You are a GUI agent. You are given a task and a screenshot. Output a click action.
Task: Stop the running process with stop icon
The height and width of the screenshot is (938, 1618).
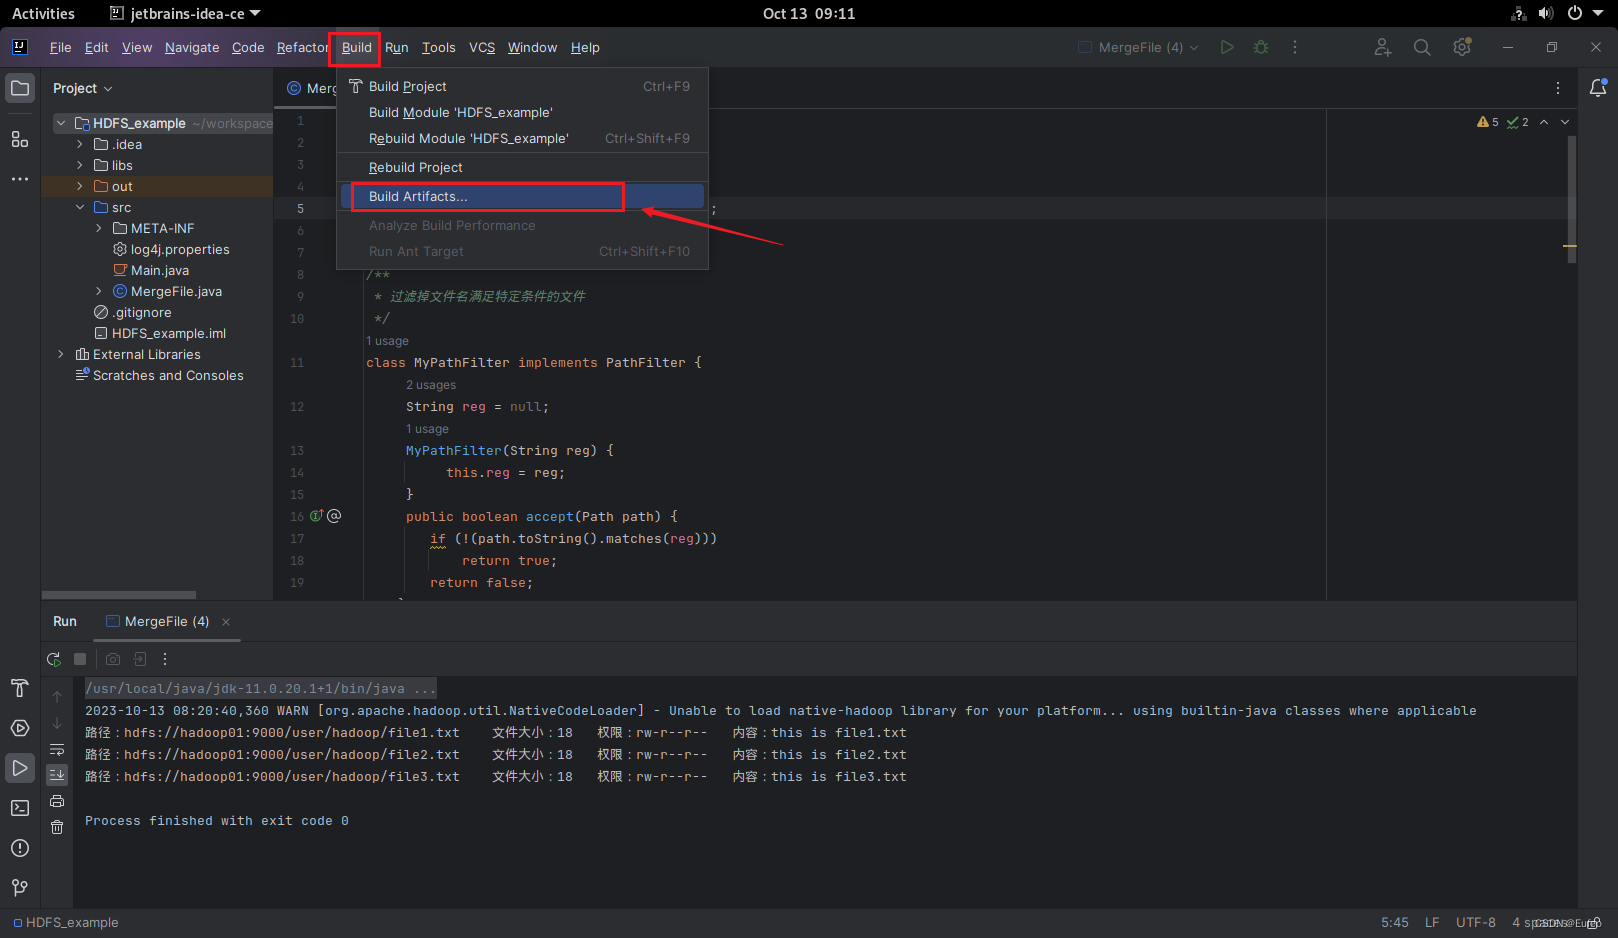coord(80,659)
